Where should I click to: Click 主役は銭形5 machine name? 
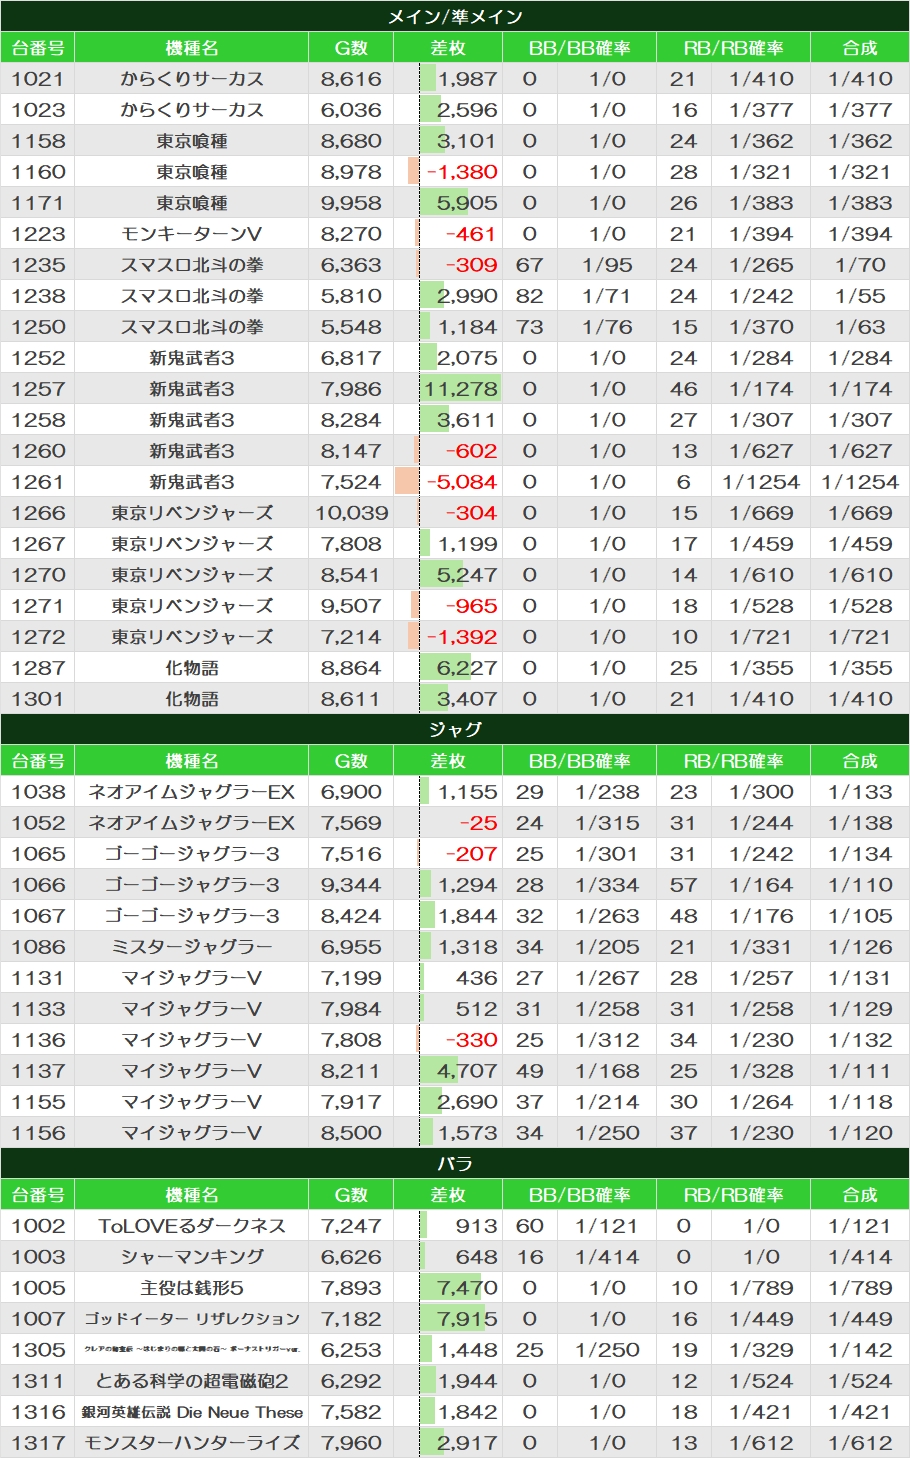(192, 1288)
